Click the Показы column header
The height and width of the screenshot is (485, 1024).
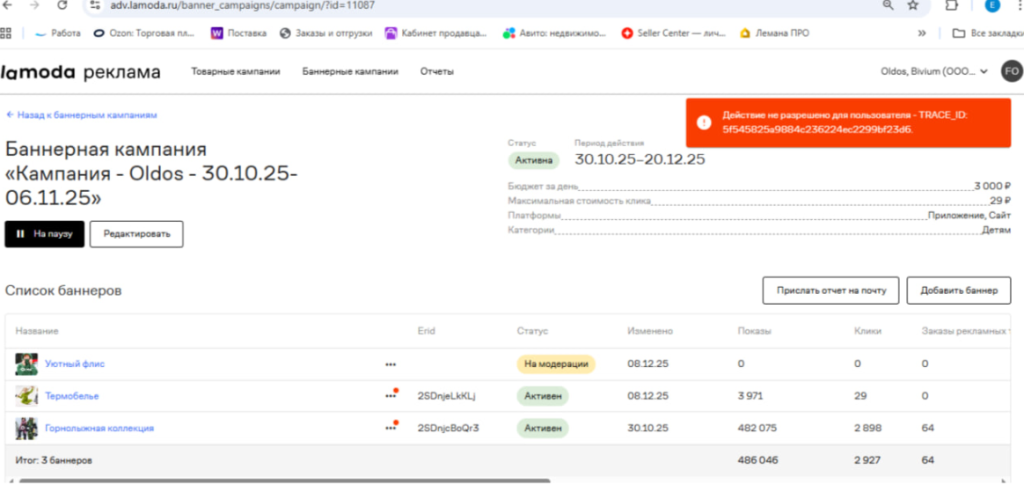(x=754, y=331)
